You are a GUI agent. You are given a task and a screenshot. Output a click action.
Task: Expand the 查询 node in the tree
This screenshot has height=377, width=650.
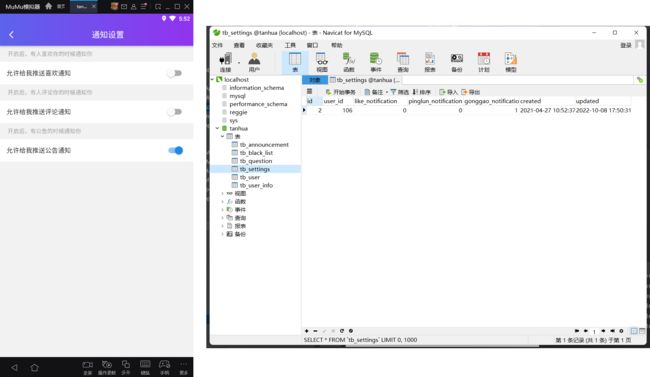coord(223,218)
